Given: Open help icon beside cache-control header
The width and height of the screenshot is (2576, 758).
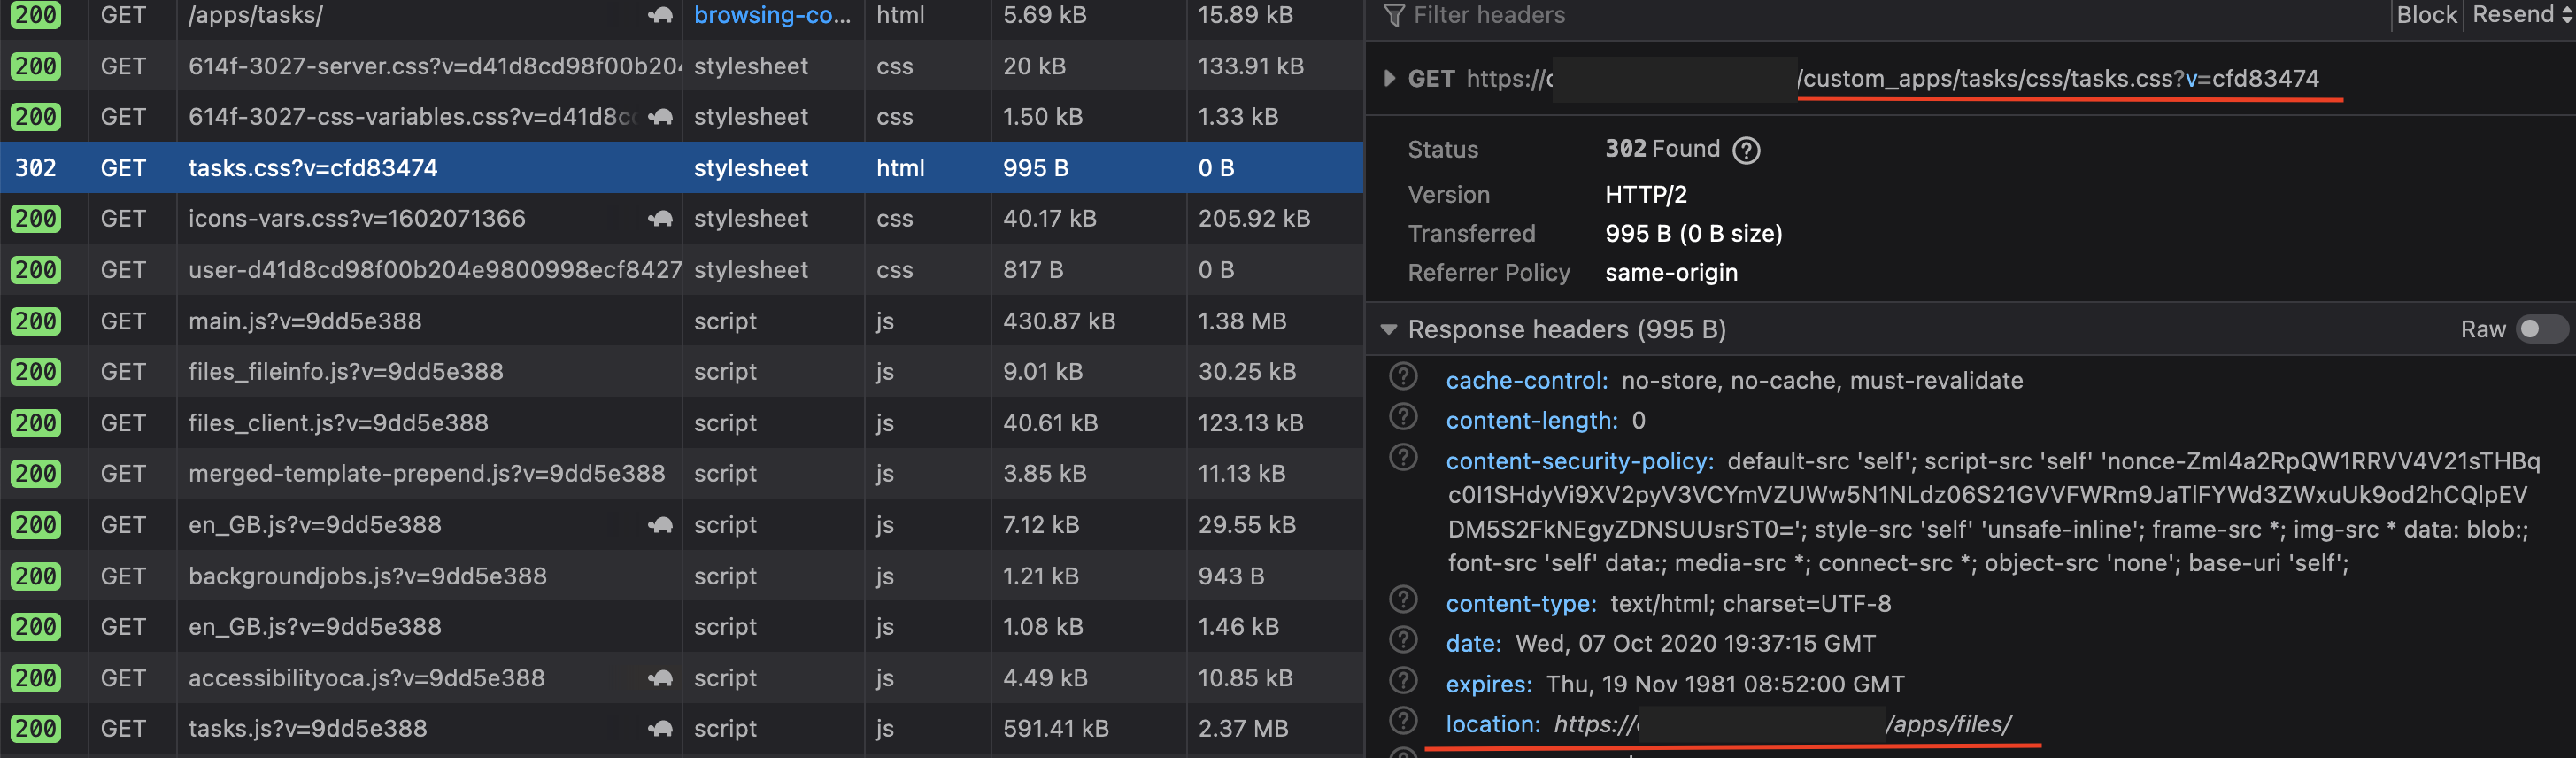Looking at the screenshot, I should [x=1404, y=377].
